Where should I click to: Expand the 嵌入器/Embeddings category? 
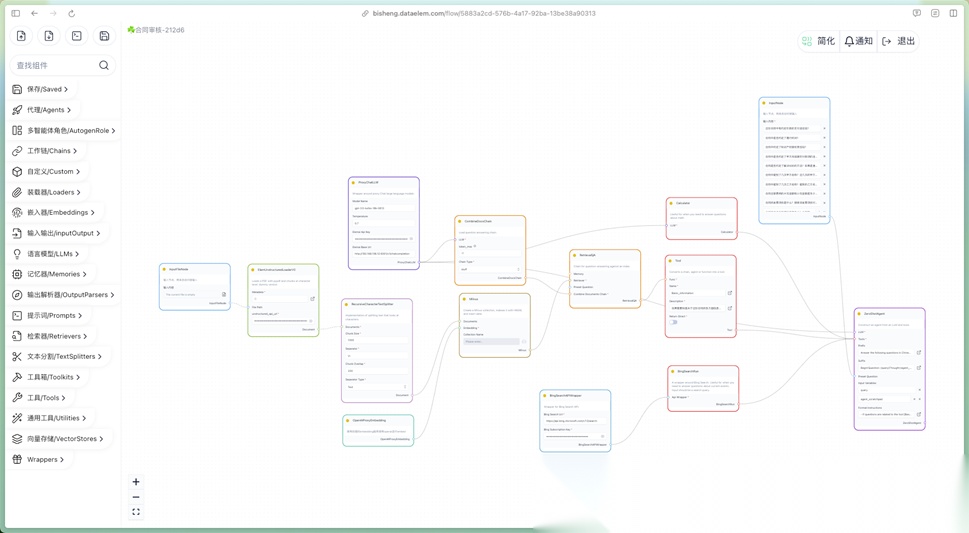pos(54,212)
